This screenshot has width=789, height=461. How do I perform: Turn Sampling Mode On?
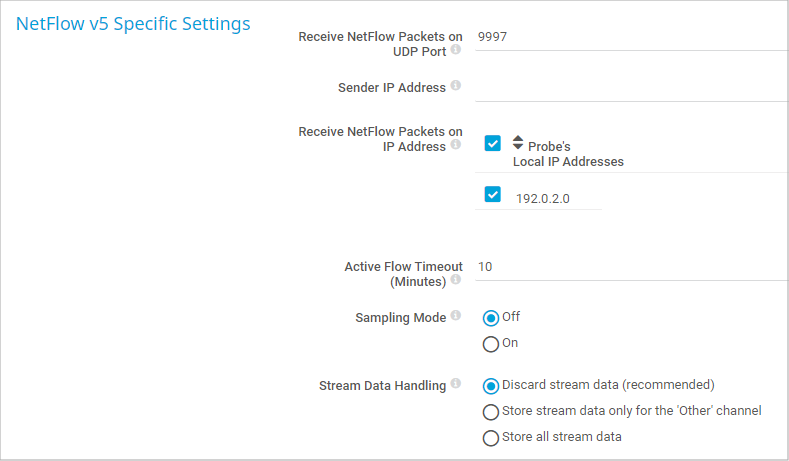[x=491, y=344]
